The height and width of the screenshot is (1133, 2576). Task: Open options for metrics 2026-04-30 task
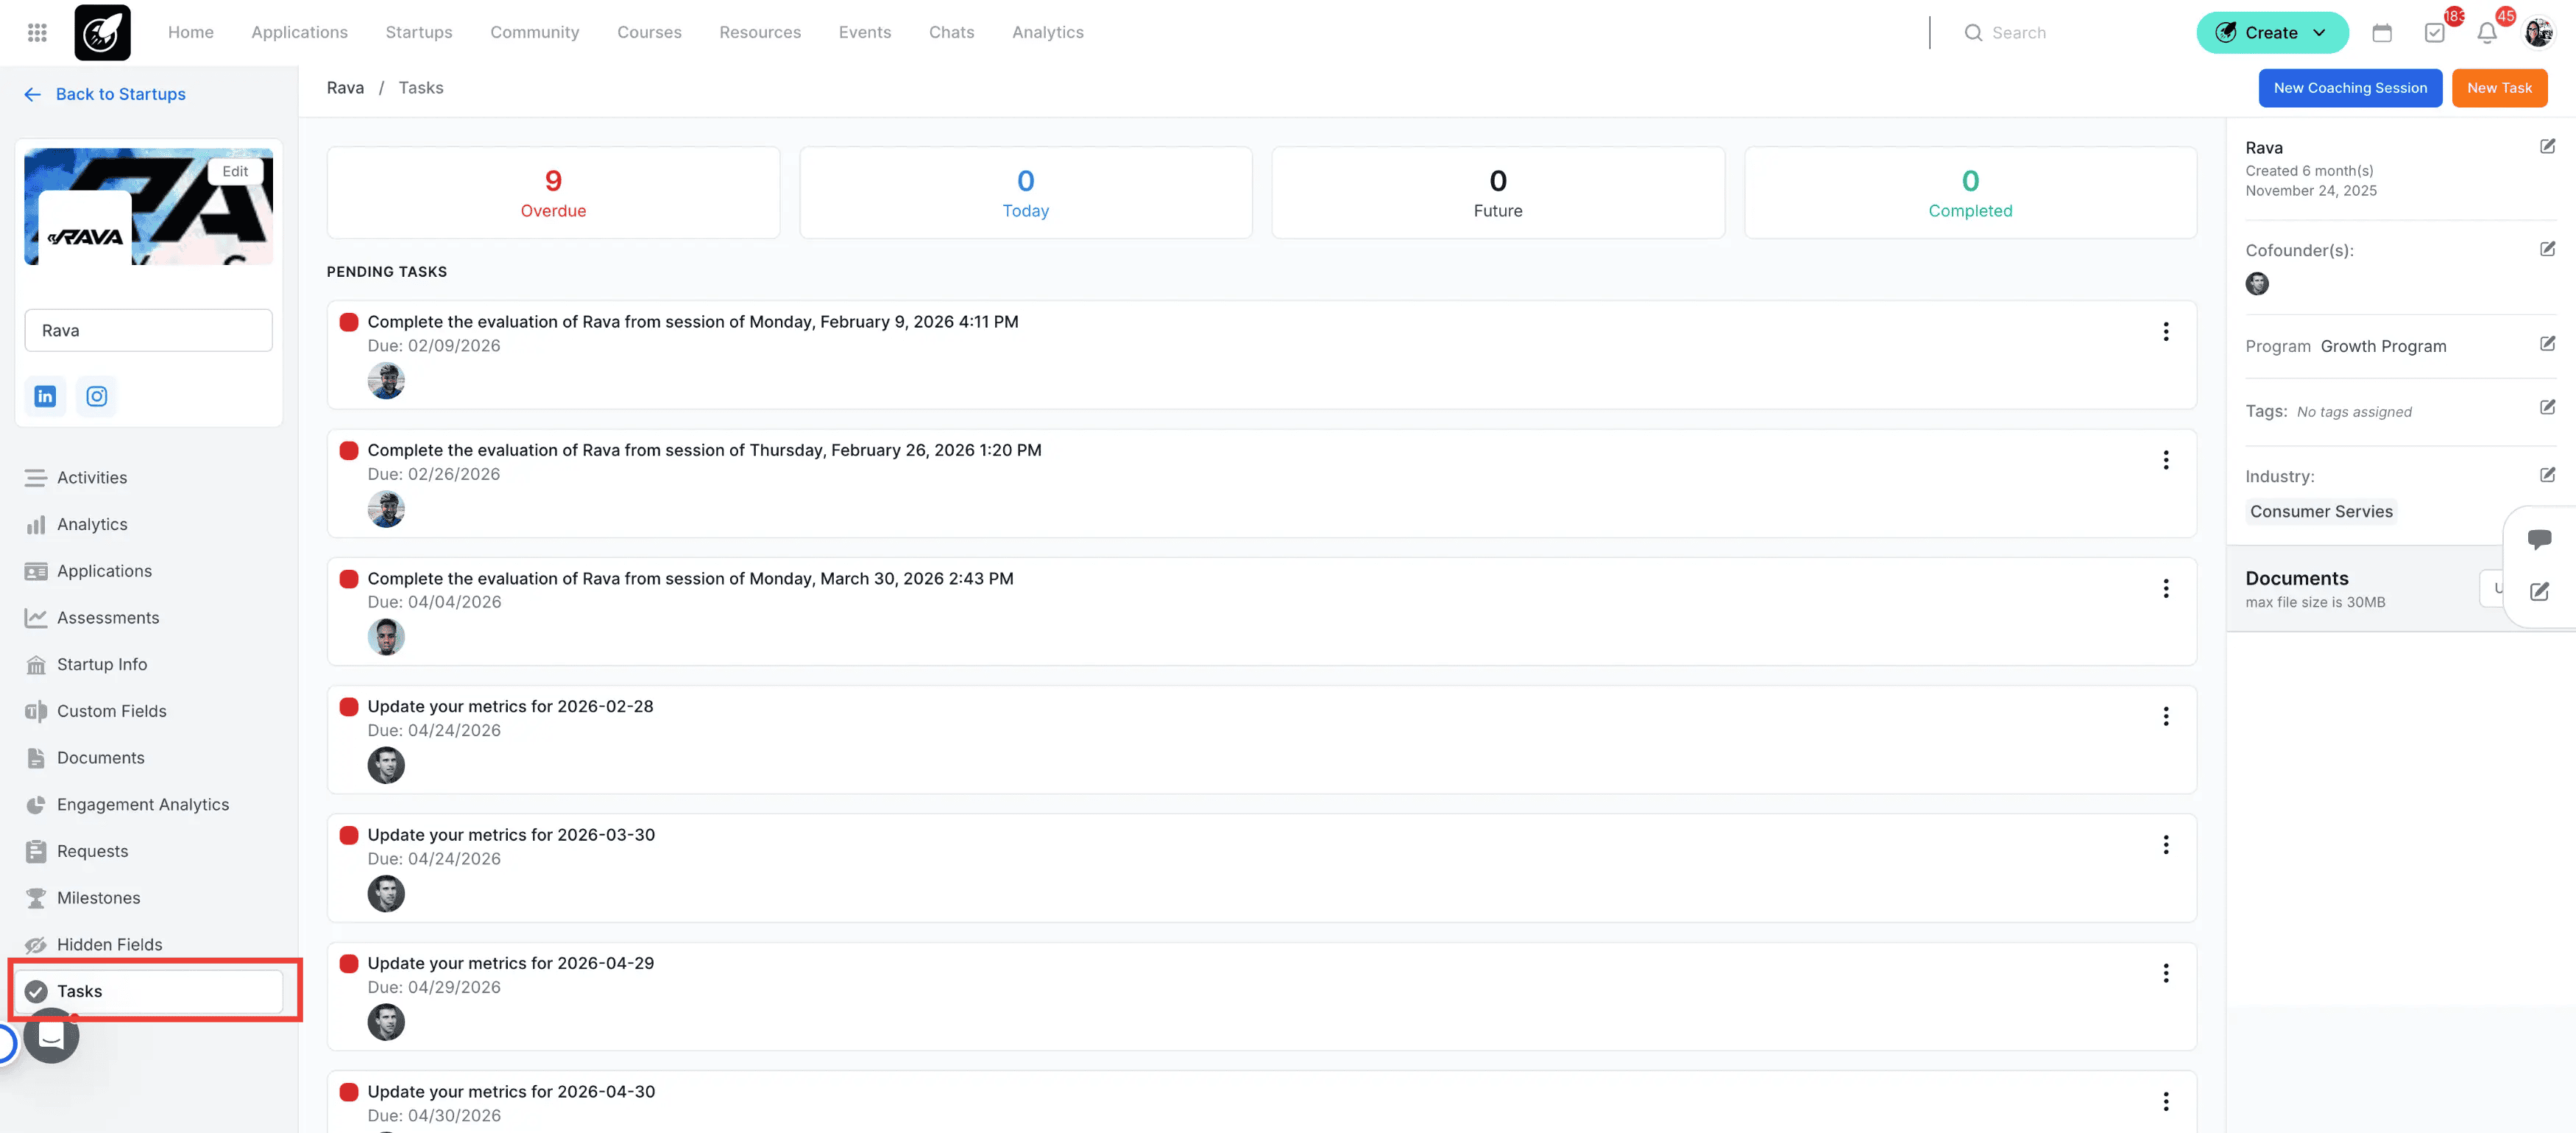point(2166,1102)
